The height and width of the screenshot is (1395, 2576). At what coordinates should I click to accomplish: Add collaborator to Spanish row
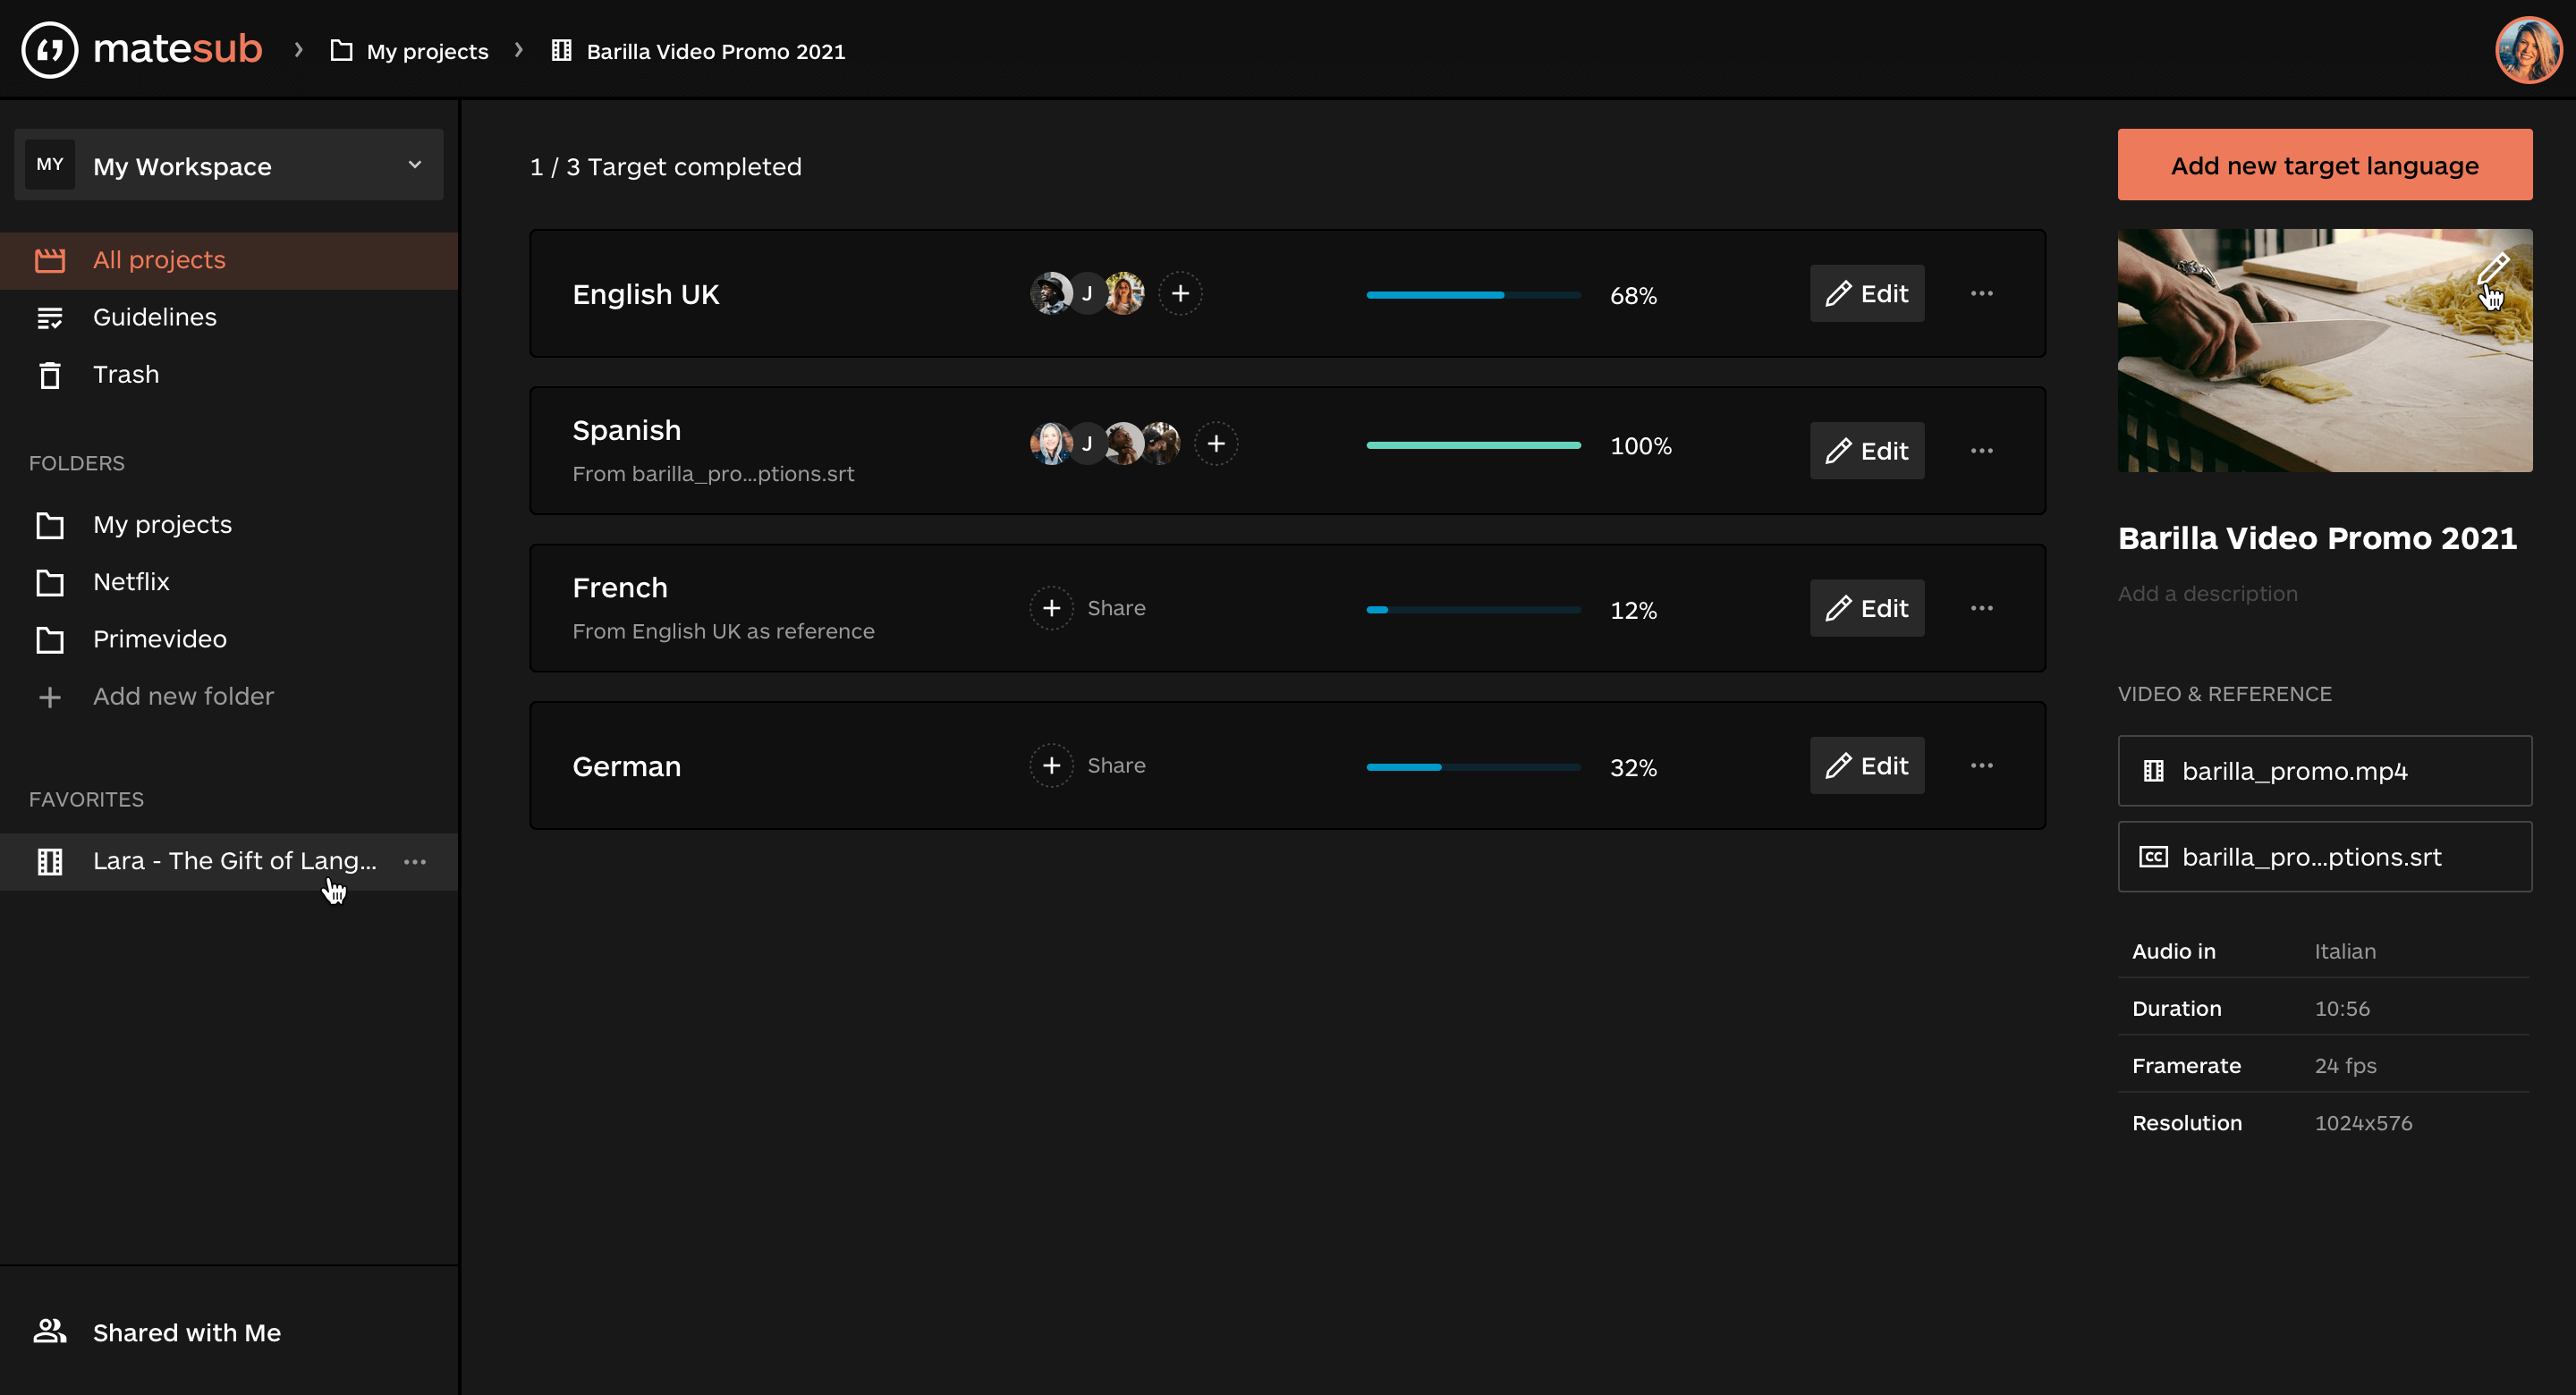tap(1216, 444)
